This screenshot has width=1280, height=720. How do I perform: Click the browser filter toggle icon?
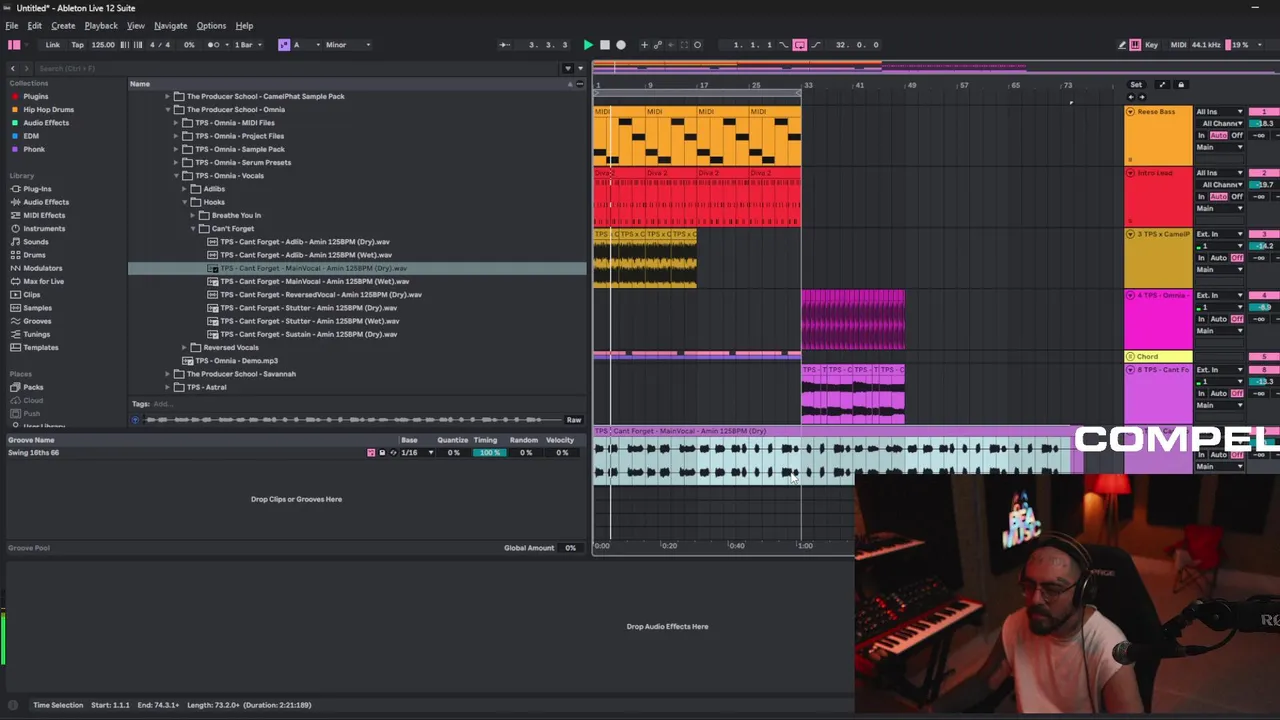click(x=568, y=69)
